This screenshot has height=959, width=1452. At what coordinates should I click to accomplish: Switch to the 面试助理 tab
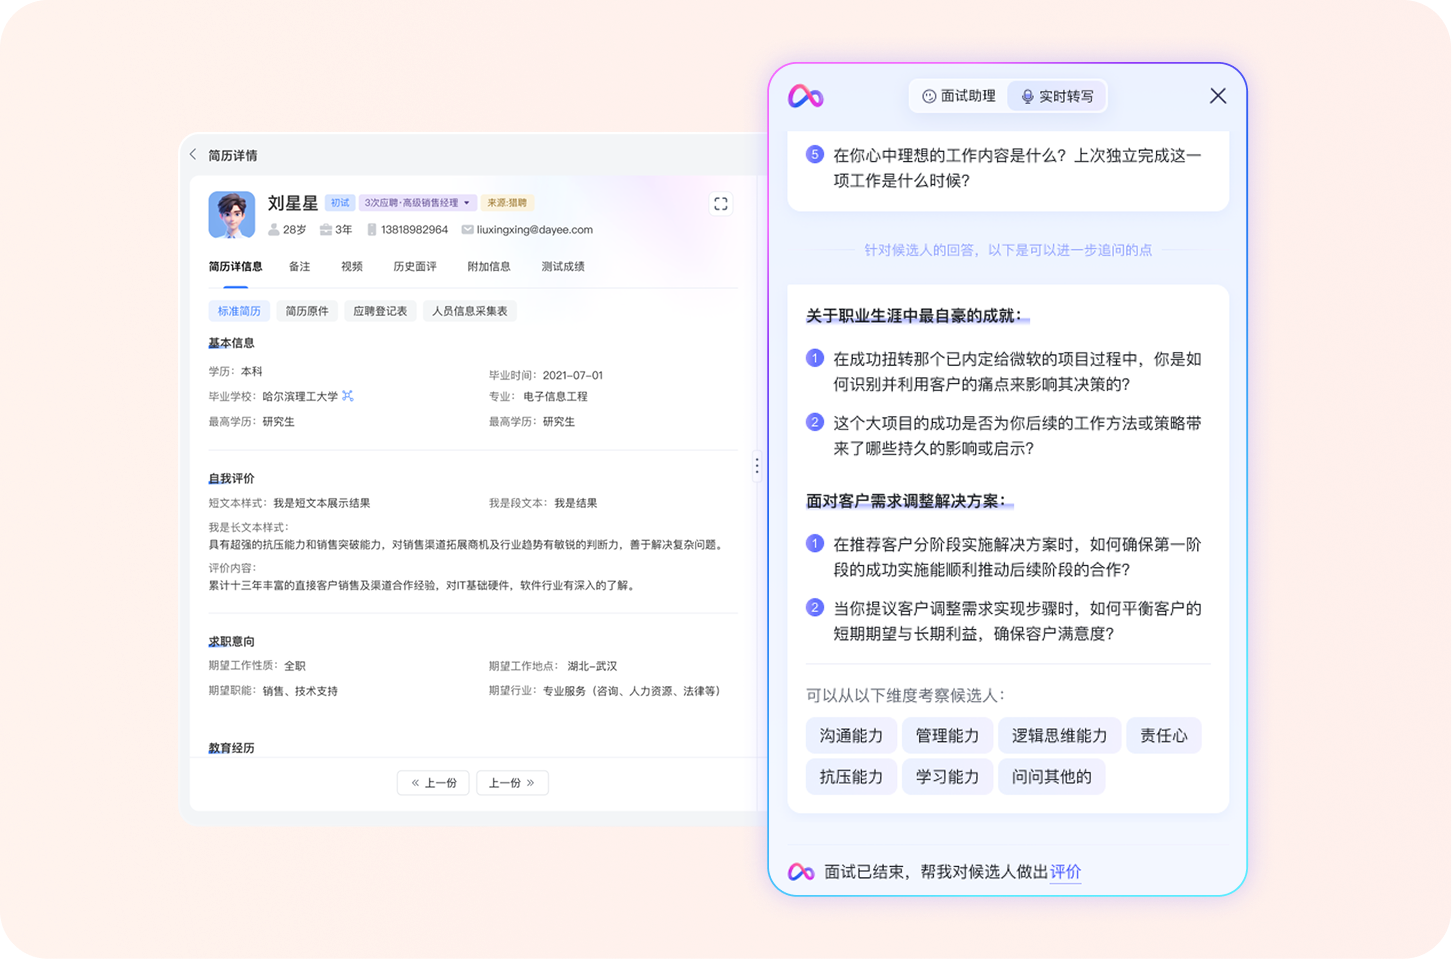pyautogui.click(x=959, y=96)
